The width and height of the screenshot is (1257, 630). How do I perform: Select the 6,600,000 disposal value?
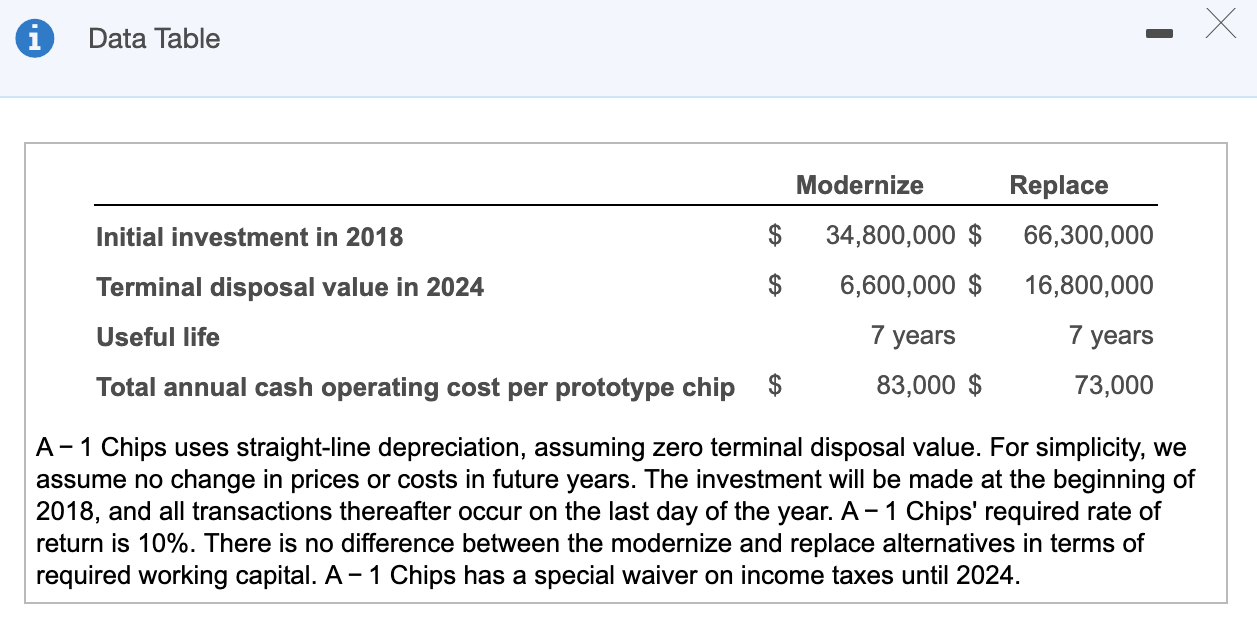[897, 285]
